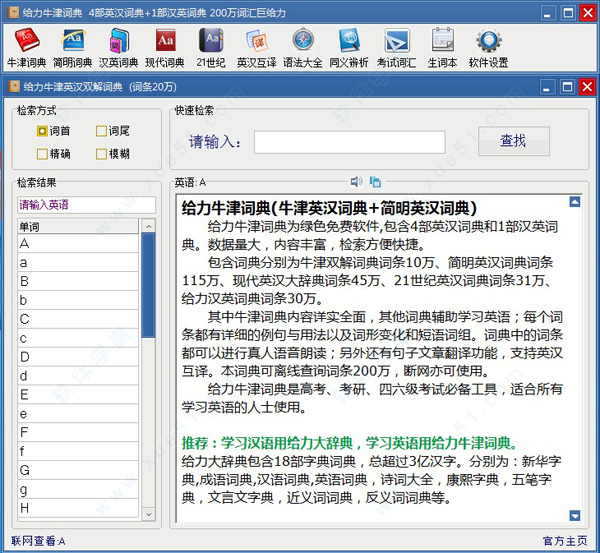
Task: Select lowercase d in word list
Action: (x=78, y=376)
